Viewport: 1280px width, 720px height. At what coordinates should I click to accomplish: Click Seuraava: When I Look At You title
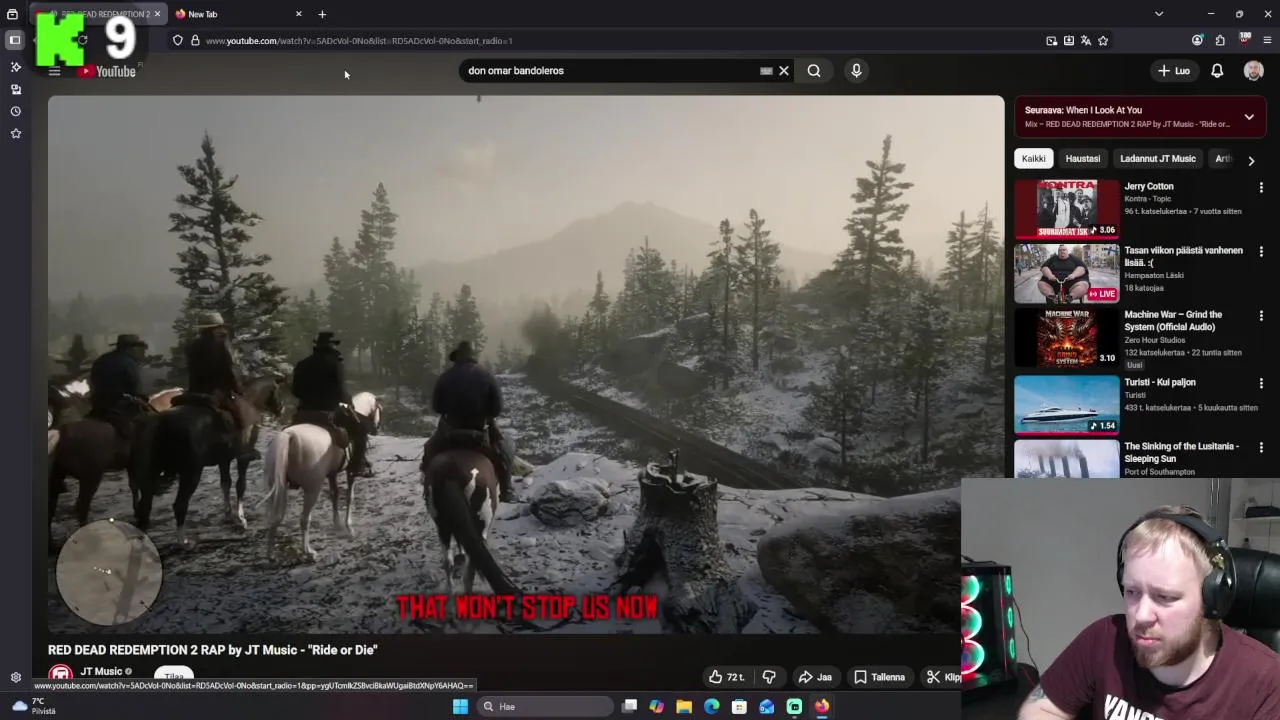(x=1083, y=110)
